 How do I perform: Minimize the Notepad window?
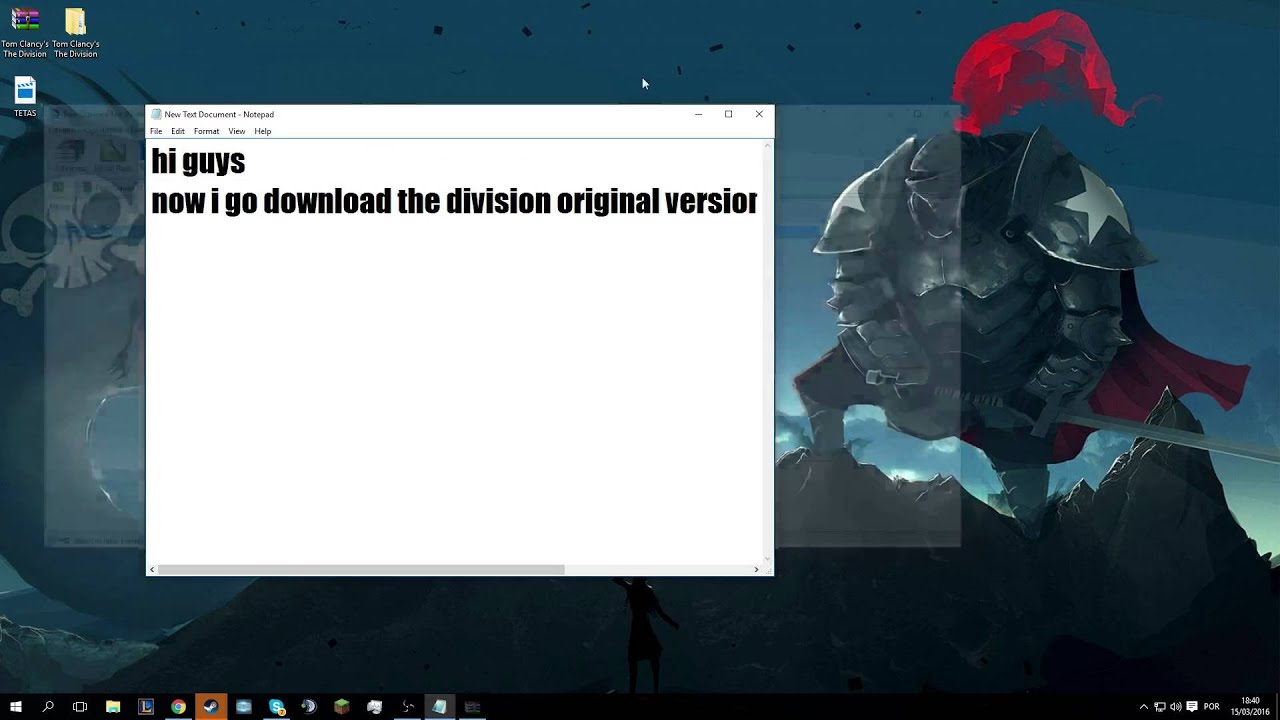(x=698, y=114)
